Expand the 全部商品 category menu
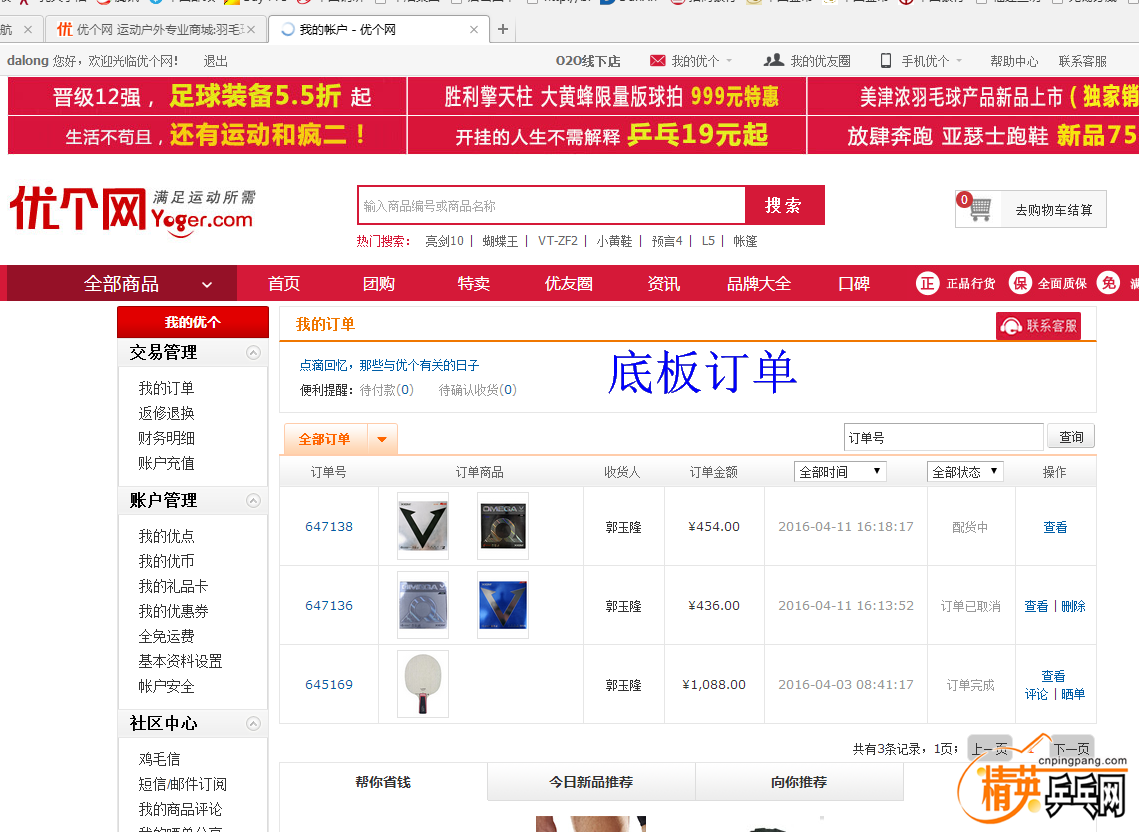The image size is (1139, 832). coord(207,285)
